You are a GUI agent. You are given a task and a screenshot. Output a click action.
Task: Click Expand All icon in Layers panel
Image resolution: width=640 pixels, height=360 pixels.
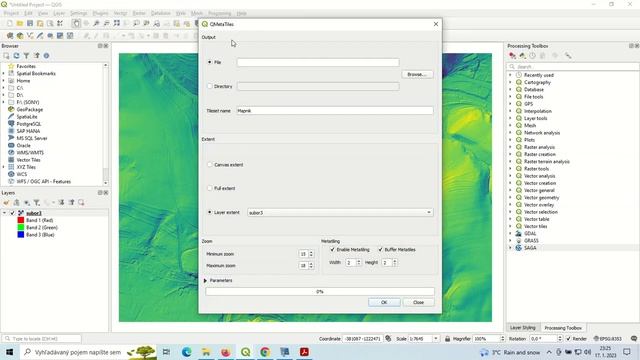click(61, 202)
